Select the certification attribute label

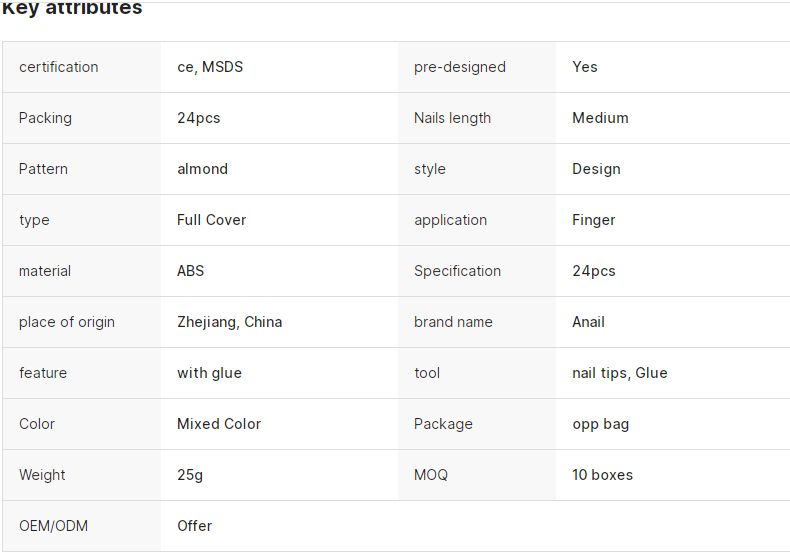(58, 67)
